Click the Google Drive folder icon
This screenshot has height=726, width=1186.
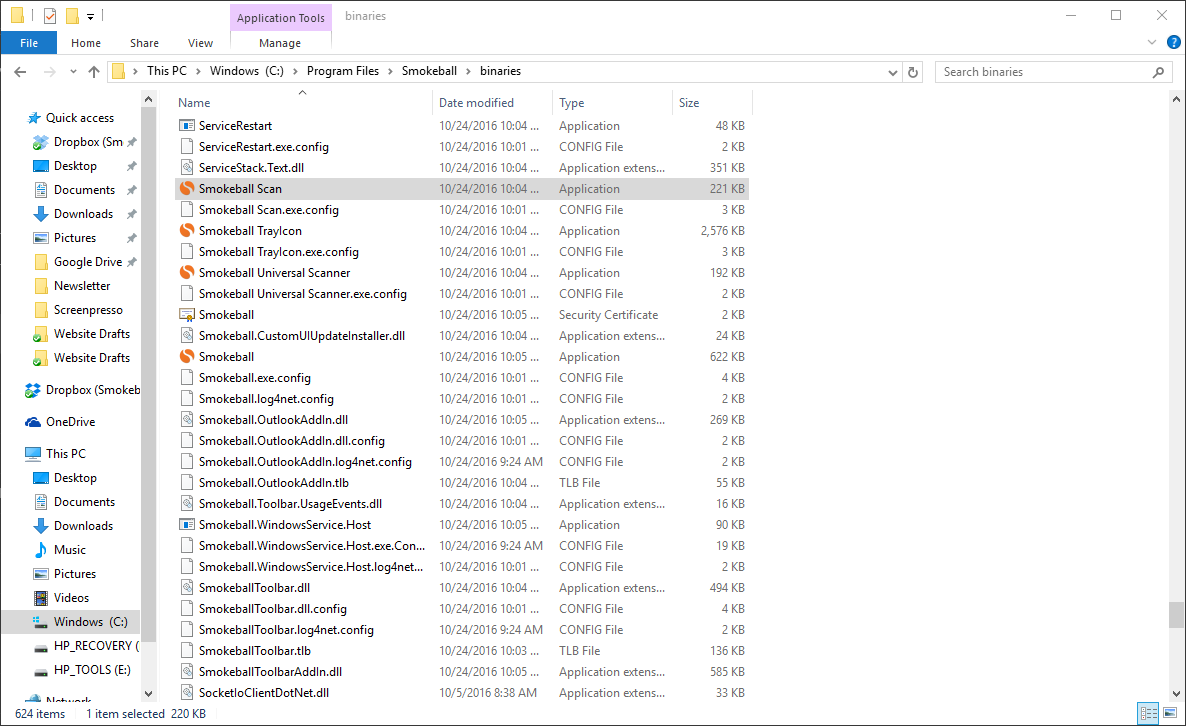(41, 262)
